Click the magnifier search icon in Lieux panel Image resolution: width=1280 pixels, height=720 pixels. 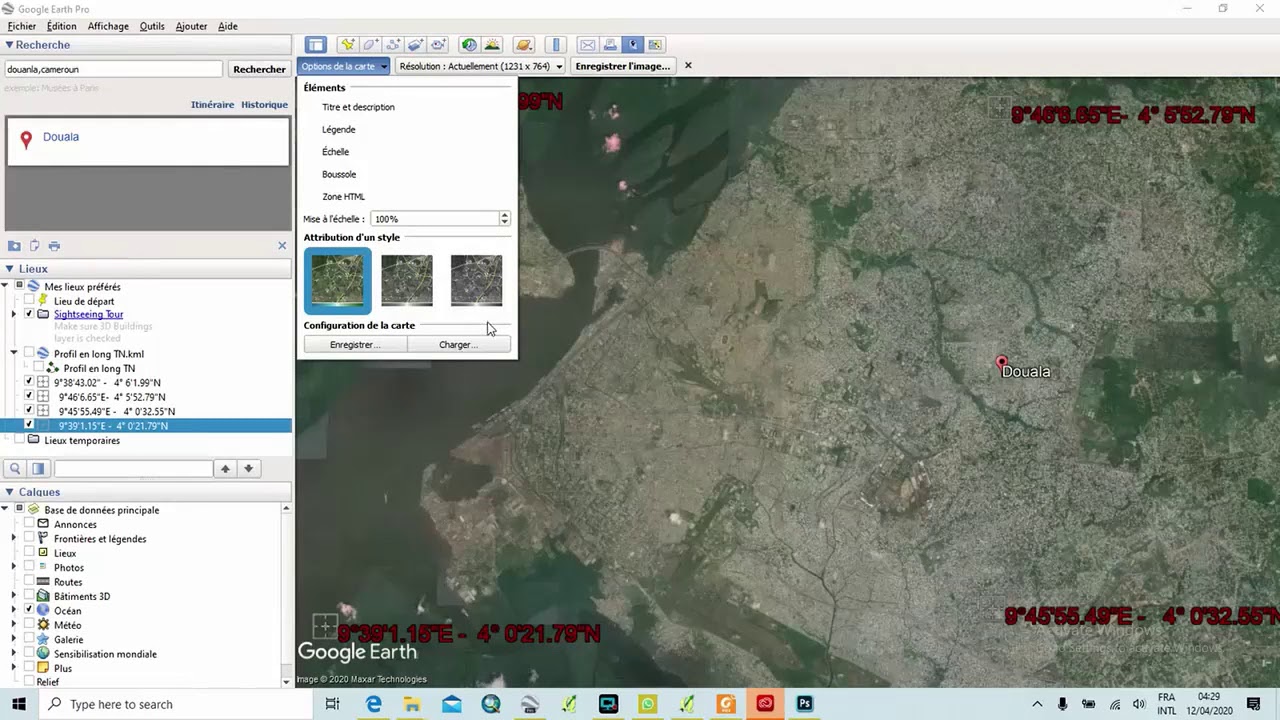[x=15, y=469]
